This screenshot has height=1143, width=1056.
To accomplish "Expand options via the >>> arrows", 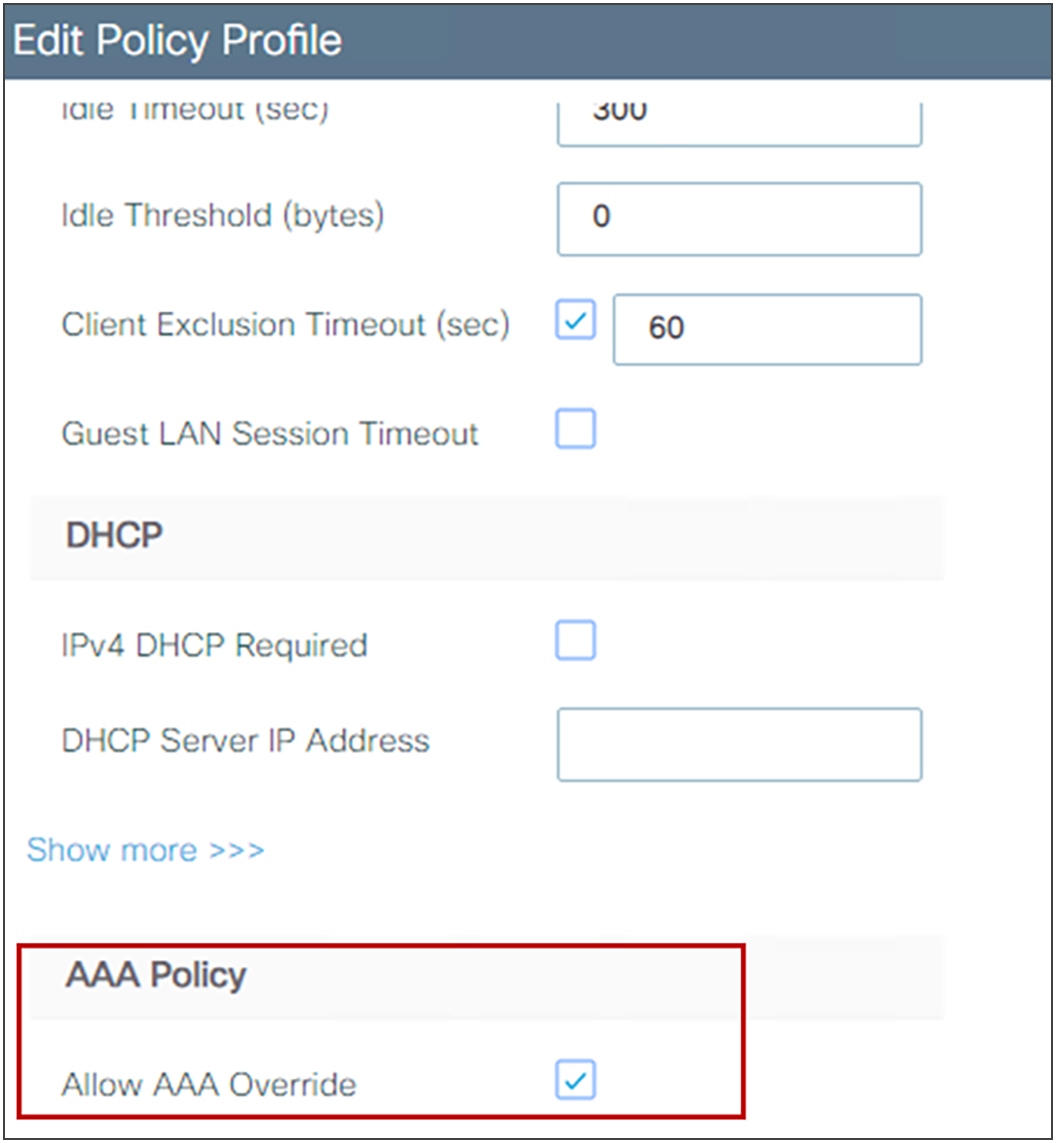I will click(237, 851).
